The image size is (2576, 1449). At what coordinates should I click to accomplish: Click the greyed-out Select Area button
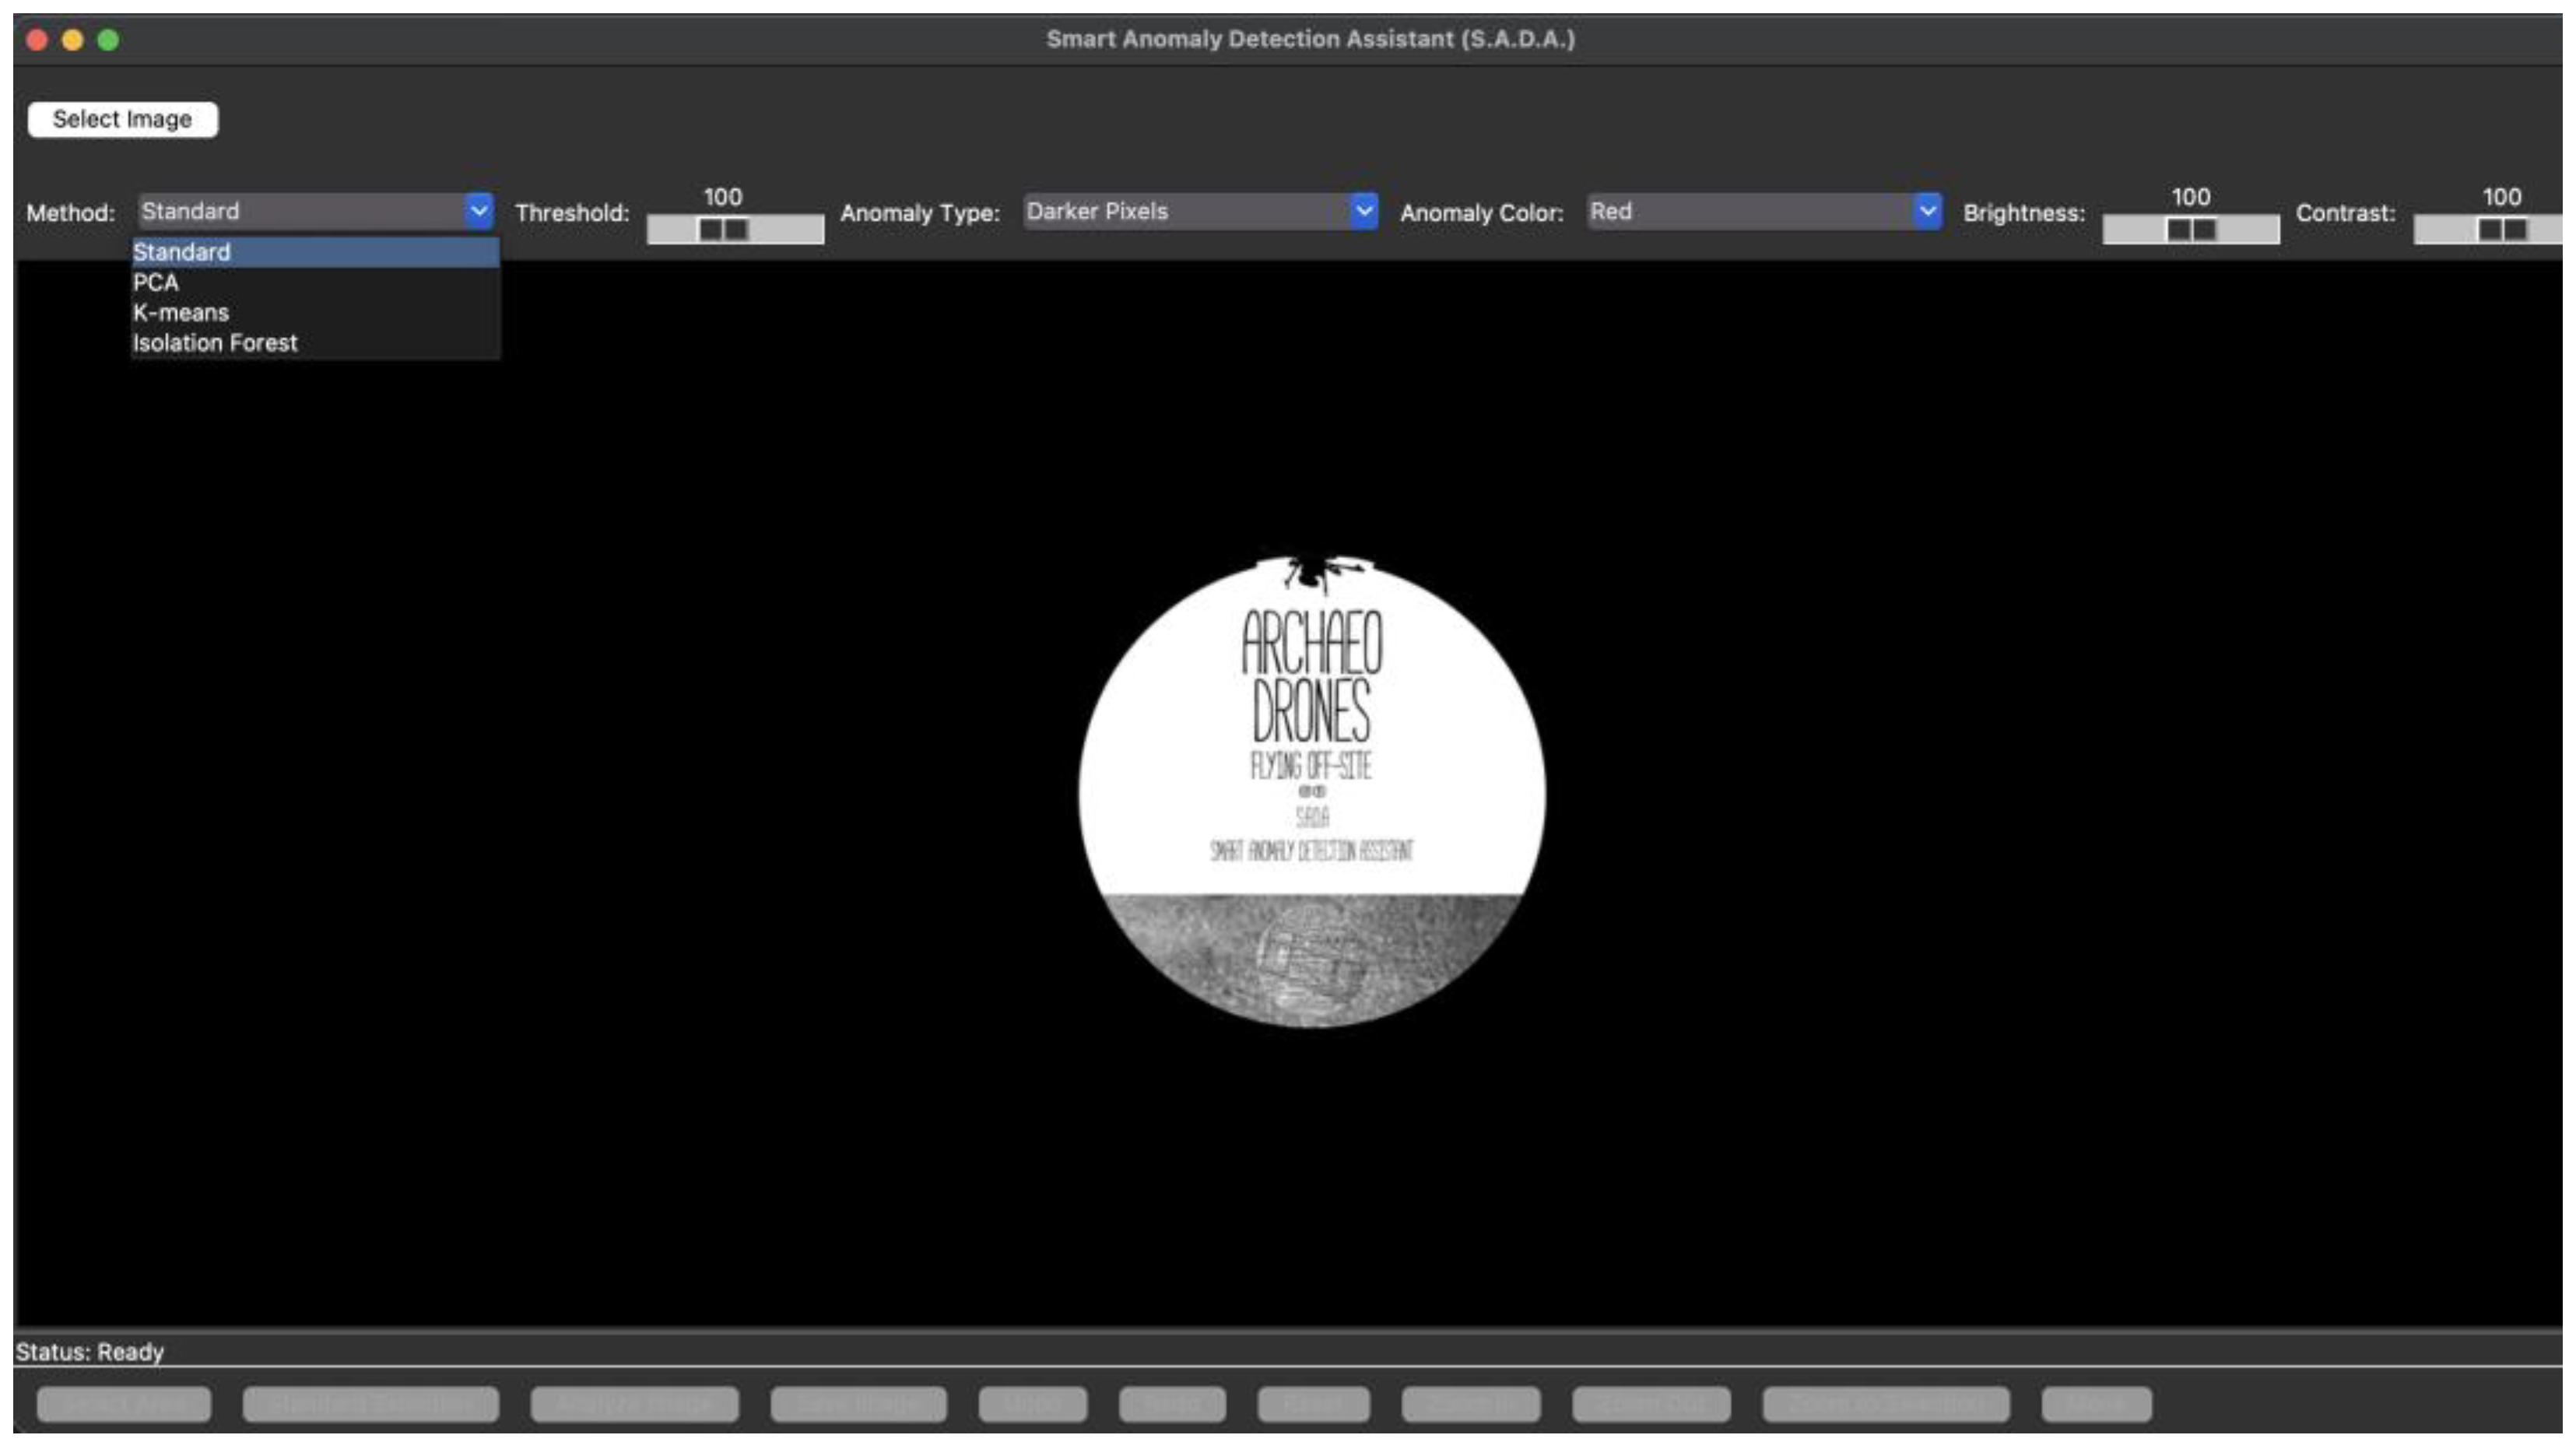click(124, 1404)
